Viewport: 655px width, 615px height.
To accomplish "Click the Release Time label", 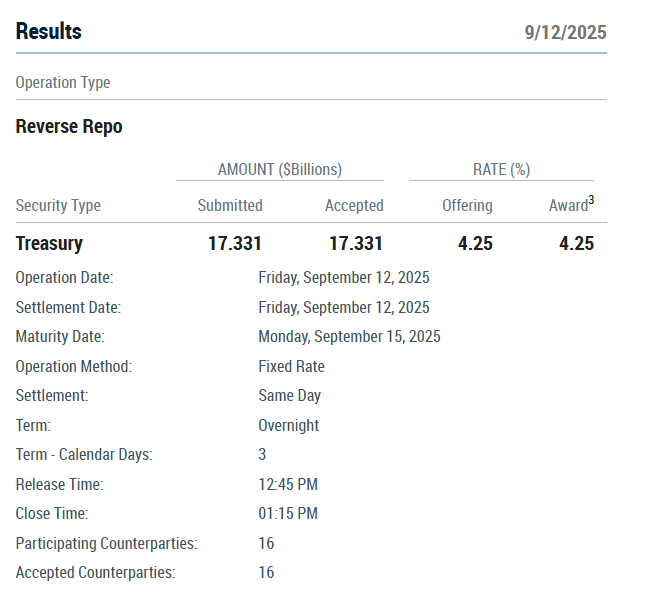I will 60,484.
